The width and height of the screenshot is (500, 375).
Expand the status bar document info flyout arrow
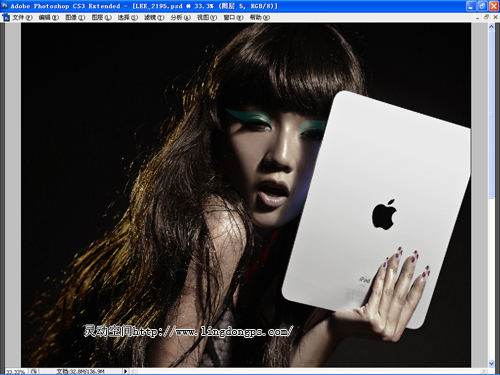click(125, 371)
